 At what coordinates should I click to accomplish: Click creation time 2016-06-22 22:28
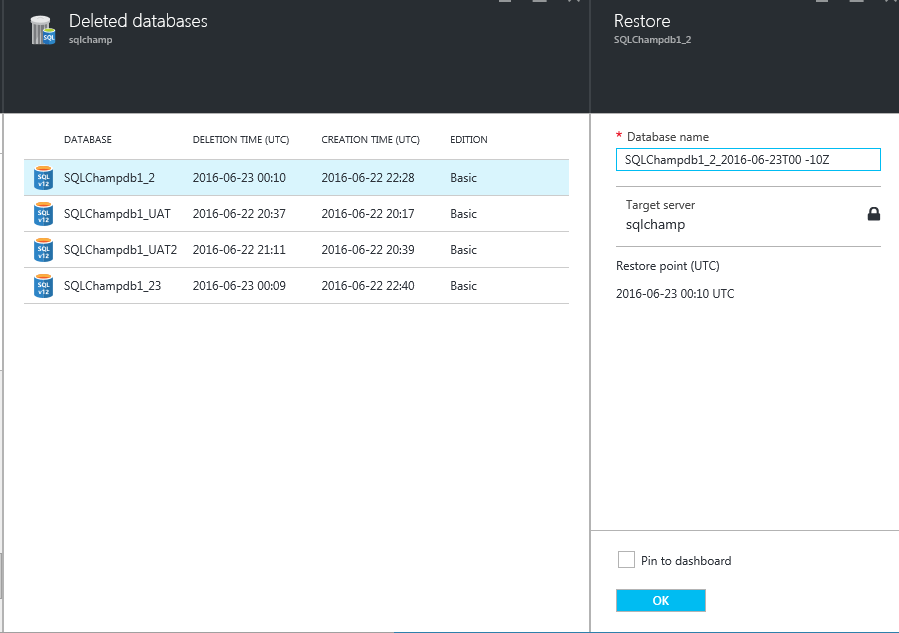coord(368,178)
